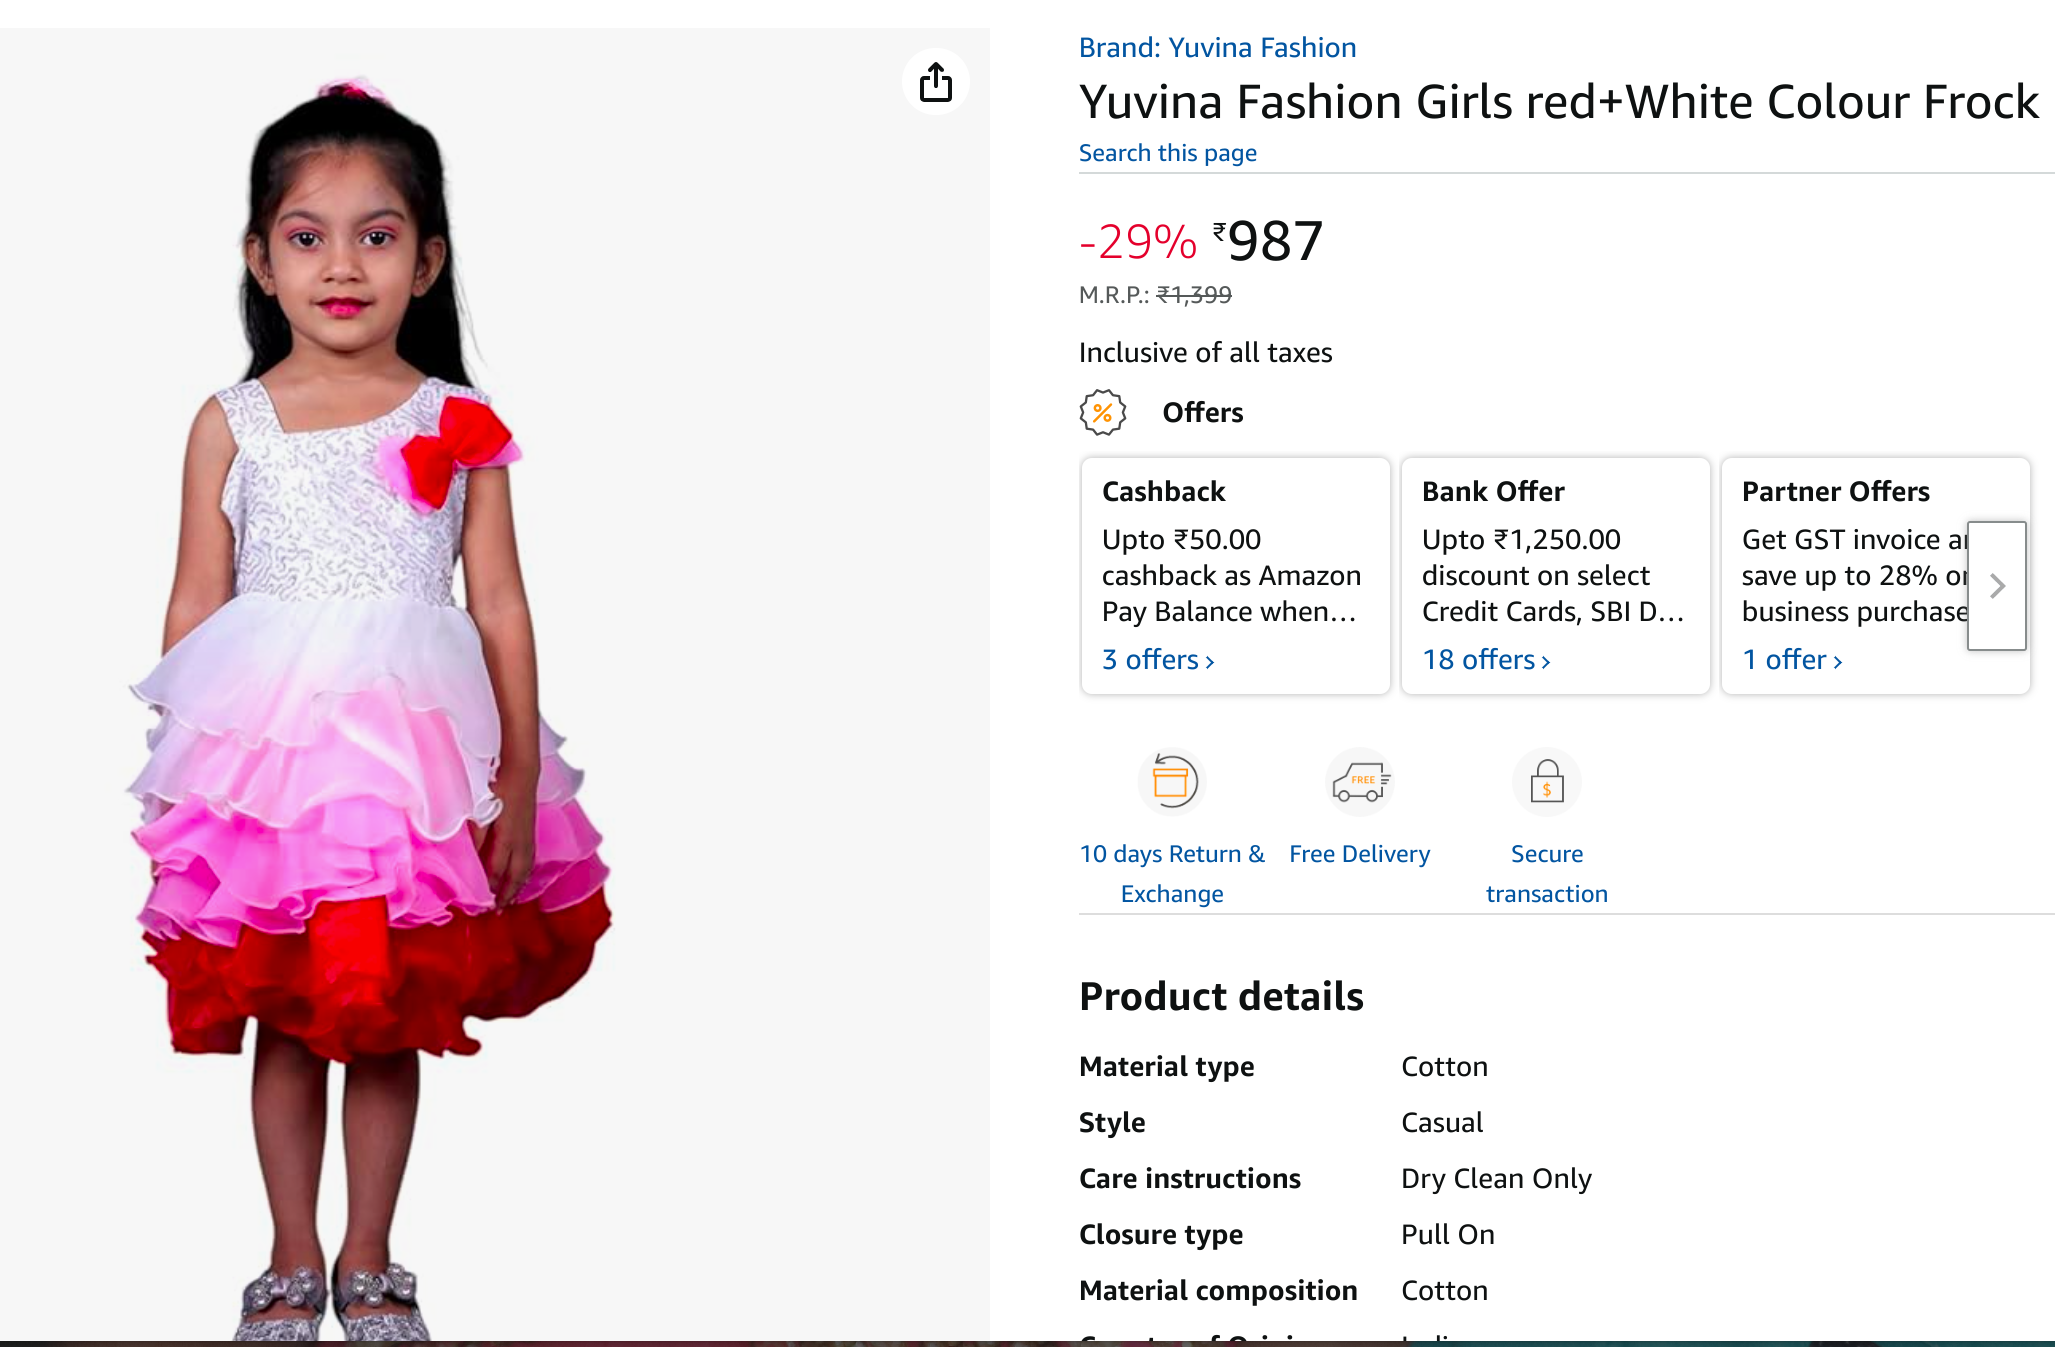This screenshot has width=2055, height=1347.
Task: Click the share icon on product image
Action: point(935,82)
